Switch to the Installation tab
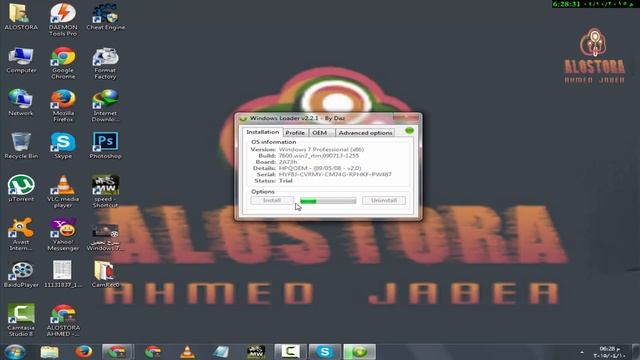The width and height of the screenshot is (640, 360). pos(262,132)
